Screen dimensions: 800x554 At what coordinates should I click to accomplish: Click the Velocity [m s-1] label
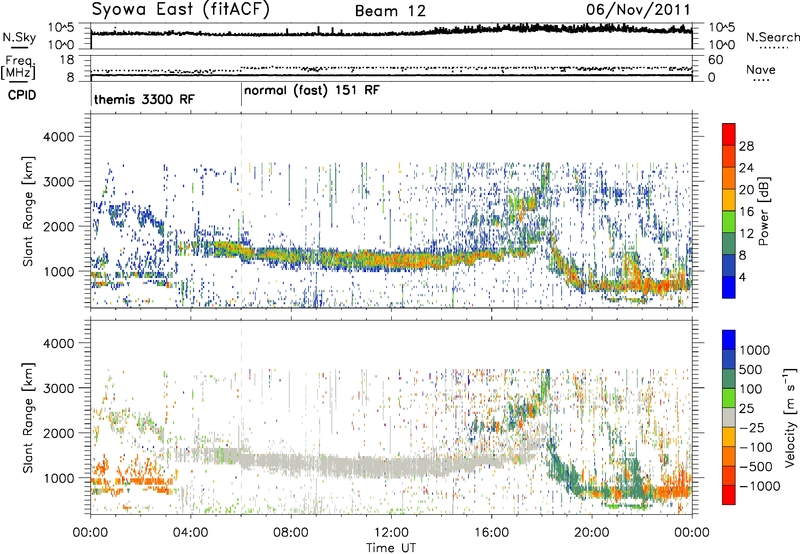tap(789, 417)
